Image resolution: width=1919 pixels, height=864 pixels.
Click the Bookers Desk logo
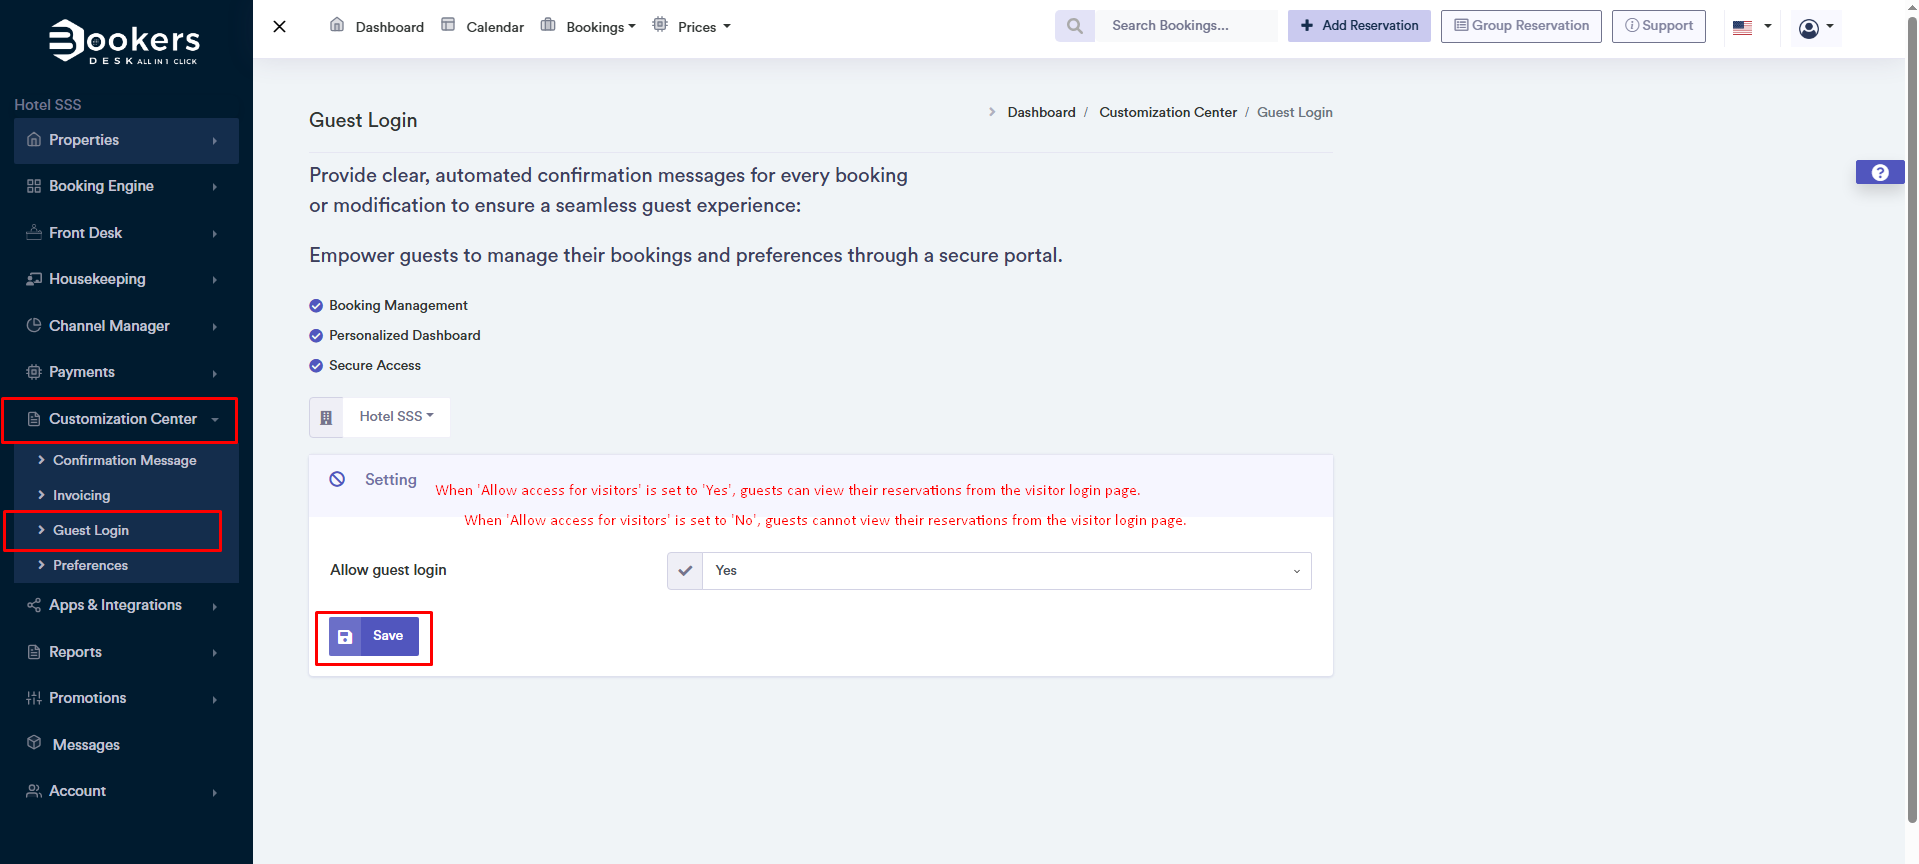125,42
